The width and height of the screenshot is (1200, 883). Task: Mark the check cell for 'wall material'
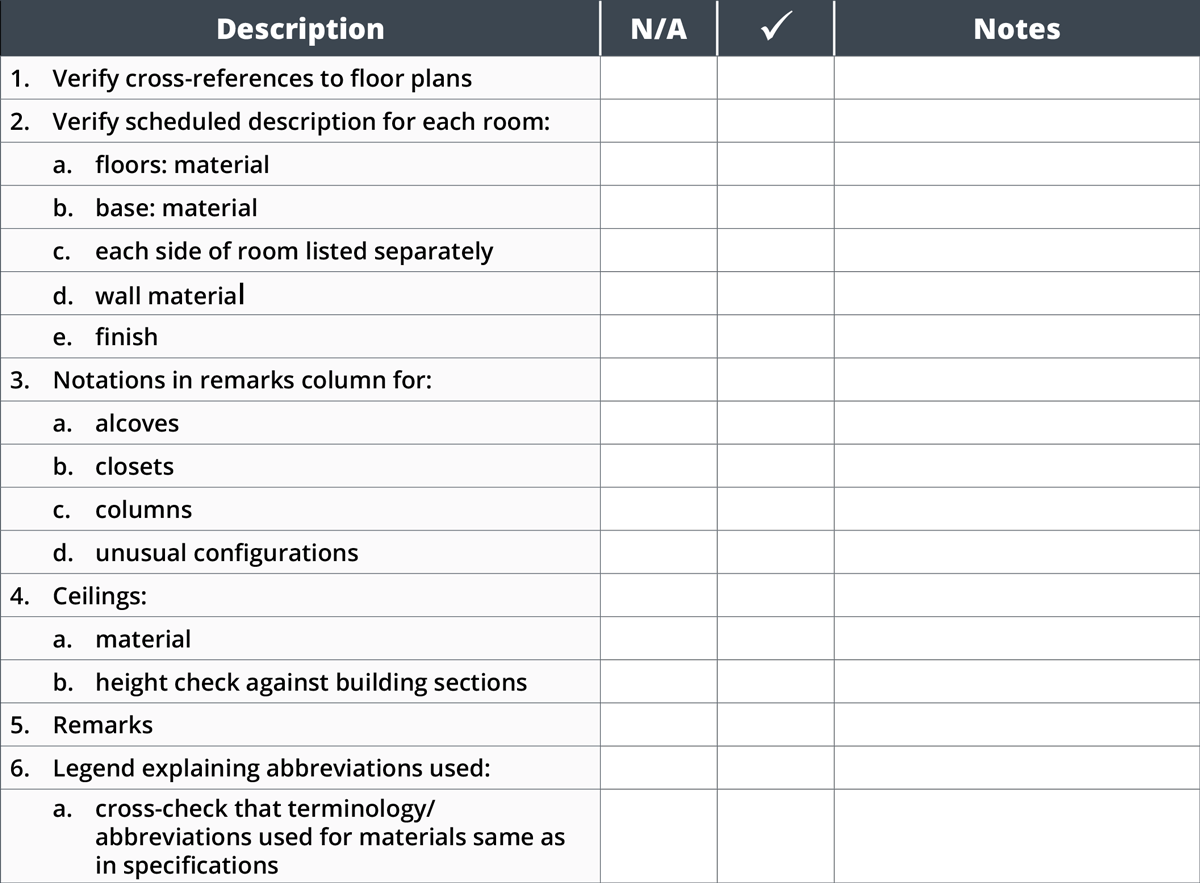(775, 294)
